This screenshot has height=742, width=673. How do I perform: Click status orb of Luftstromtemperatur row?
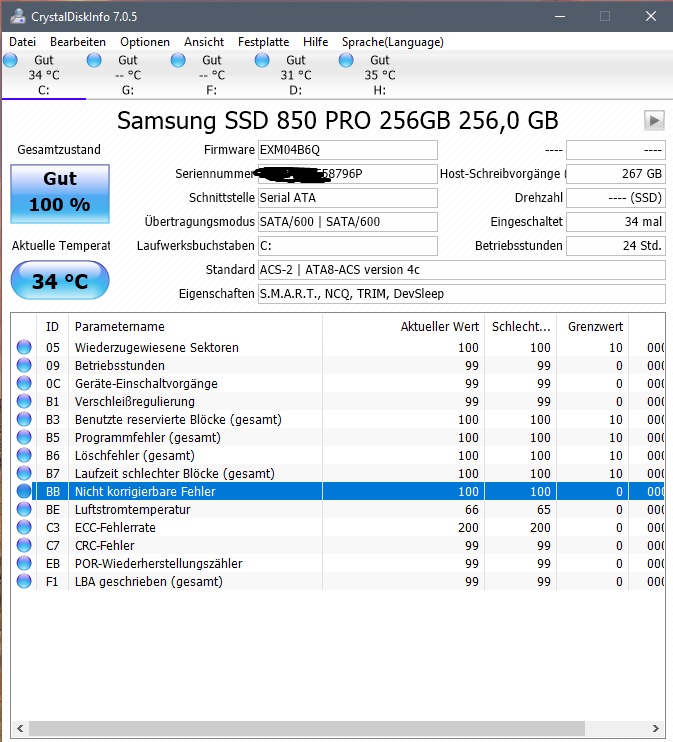point(24,509)
